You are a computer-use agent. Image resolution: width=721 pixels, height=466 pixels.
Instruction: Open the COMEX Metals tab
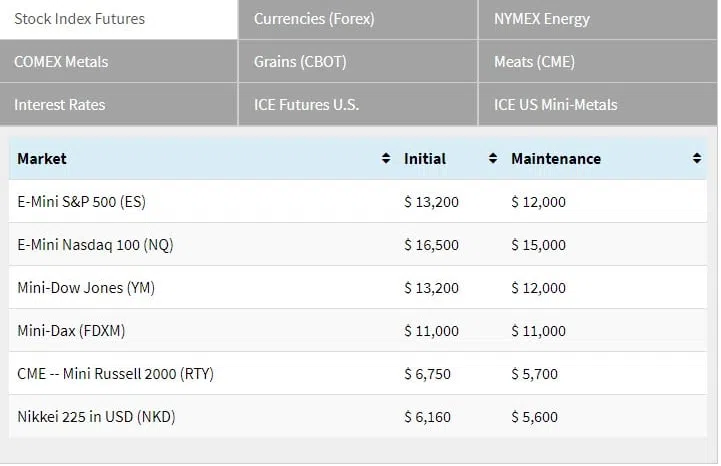click(x=119, y=62)
